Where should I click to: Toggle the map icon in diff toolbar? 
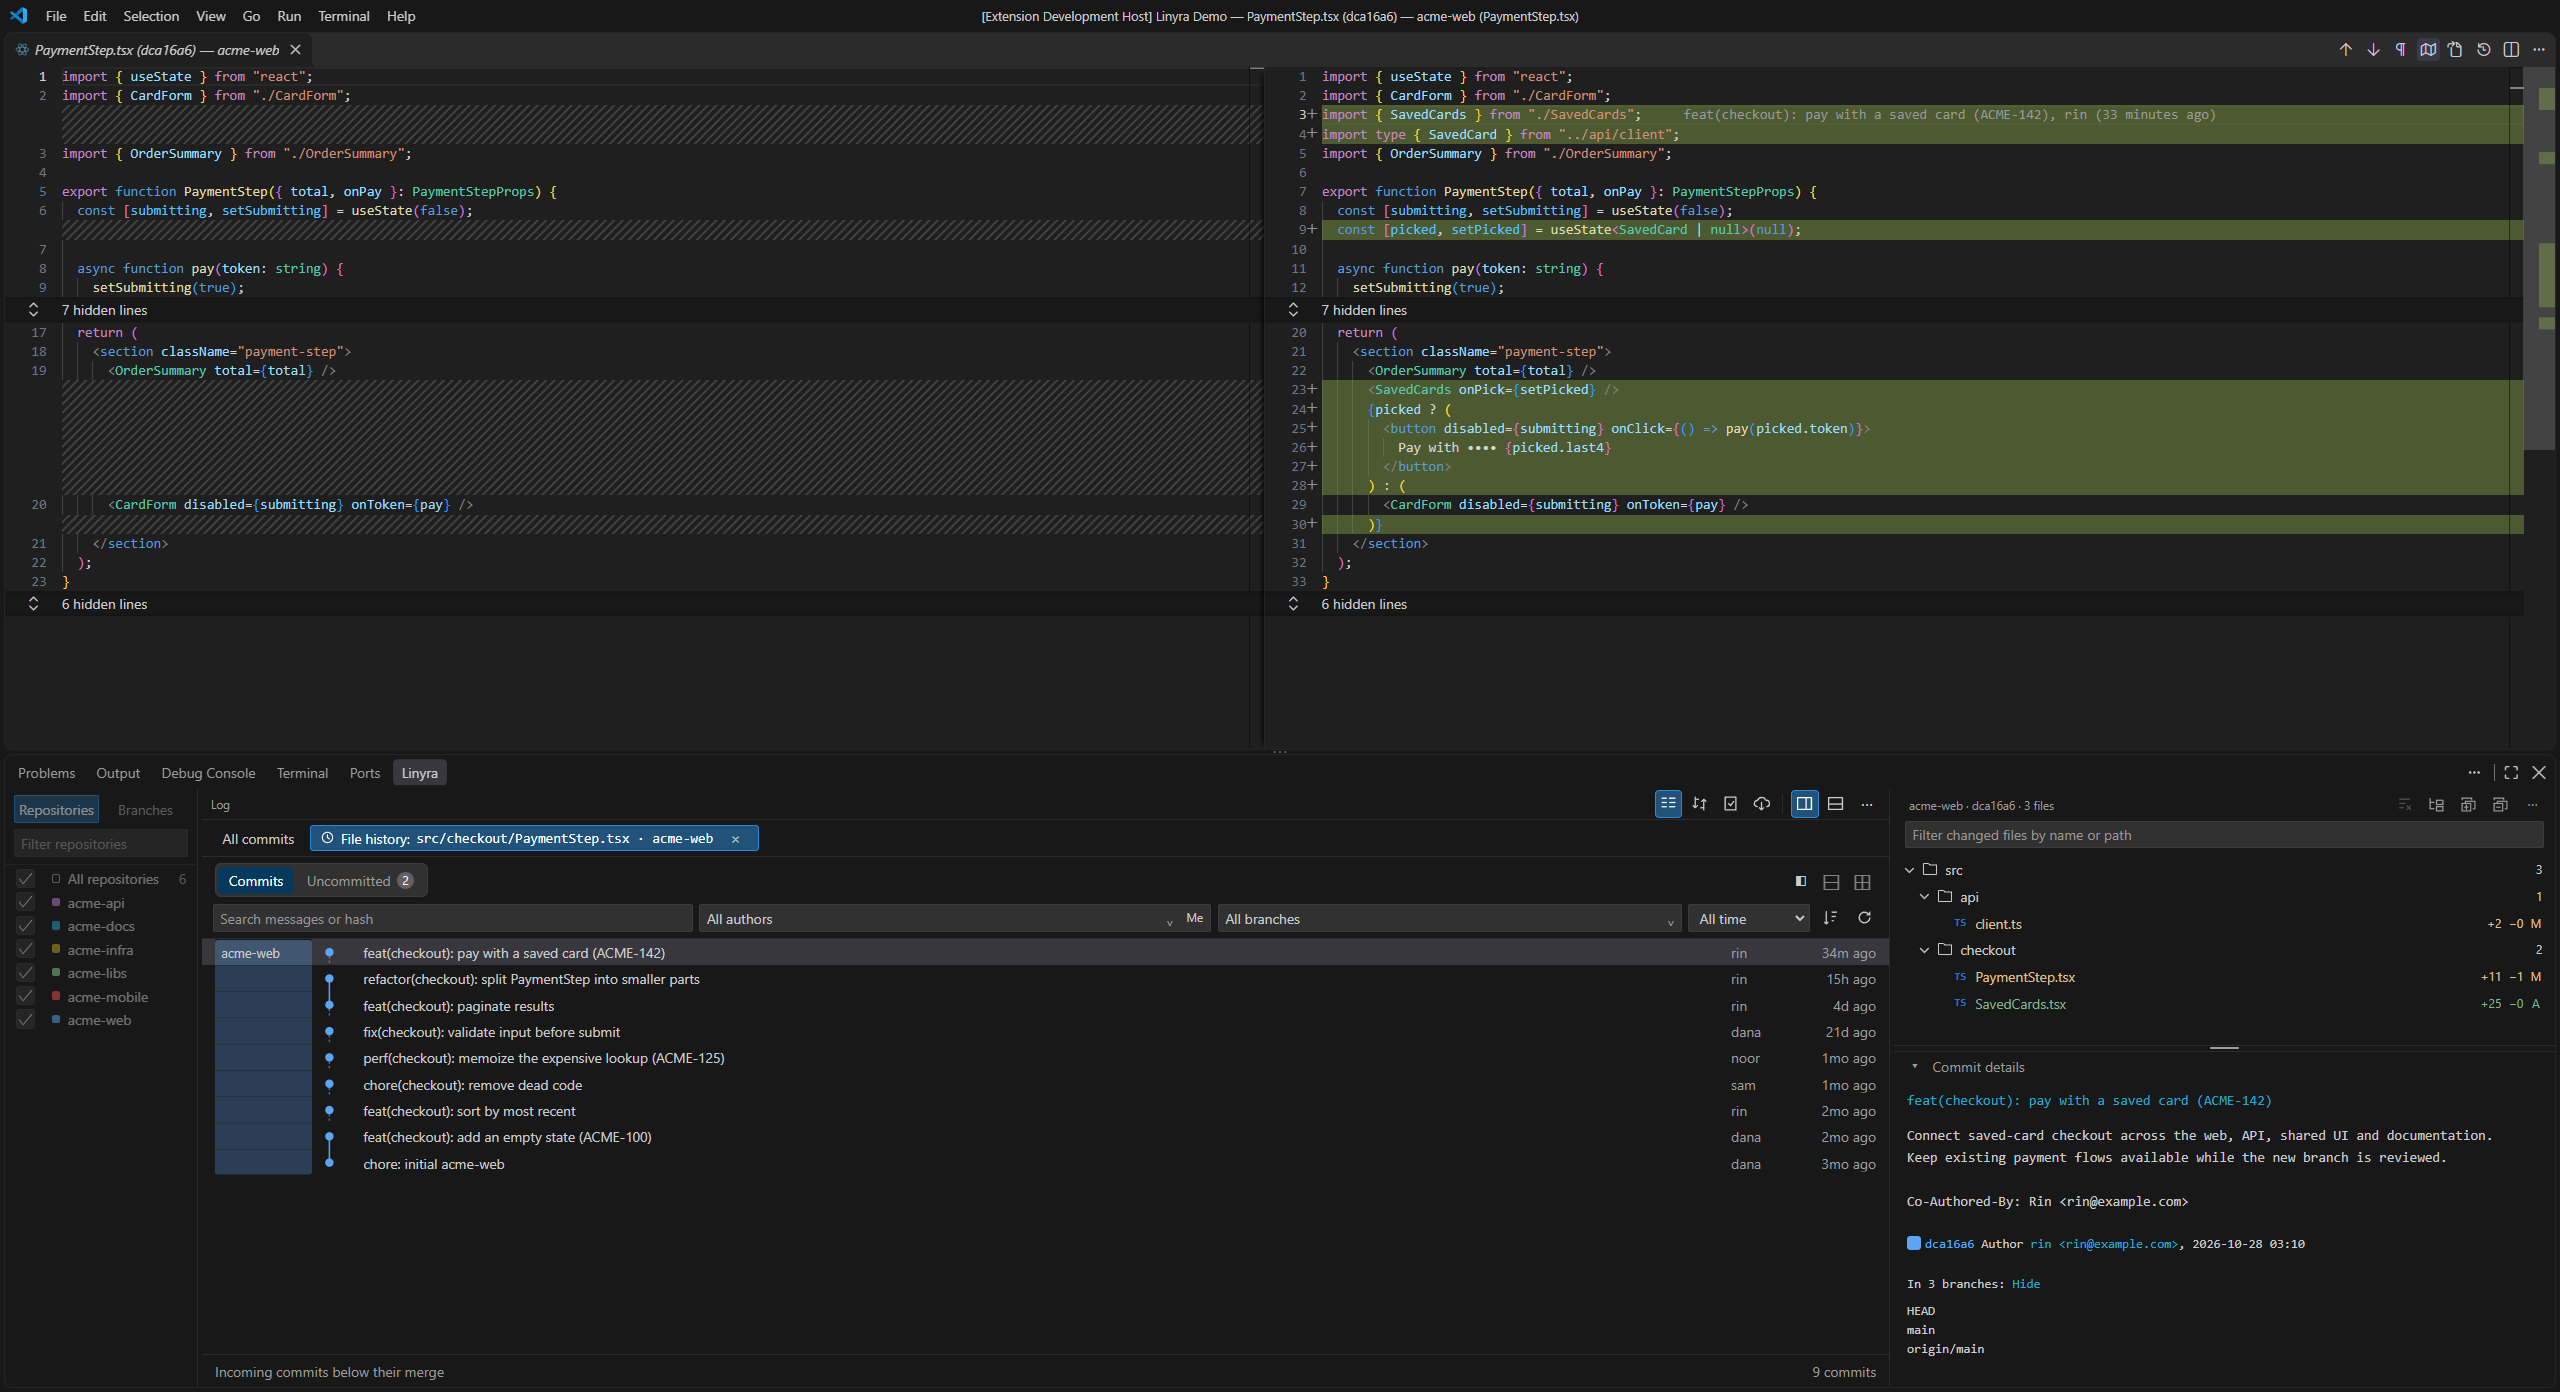click(x=2428, y=50)
